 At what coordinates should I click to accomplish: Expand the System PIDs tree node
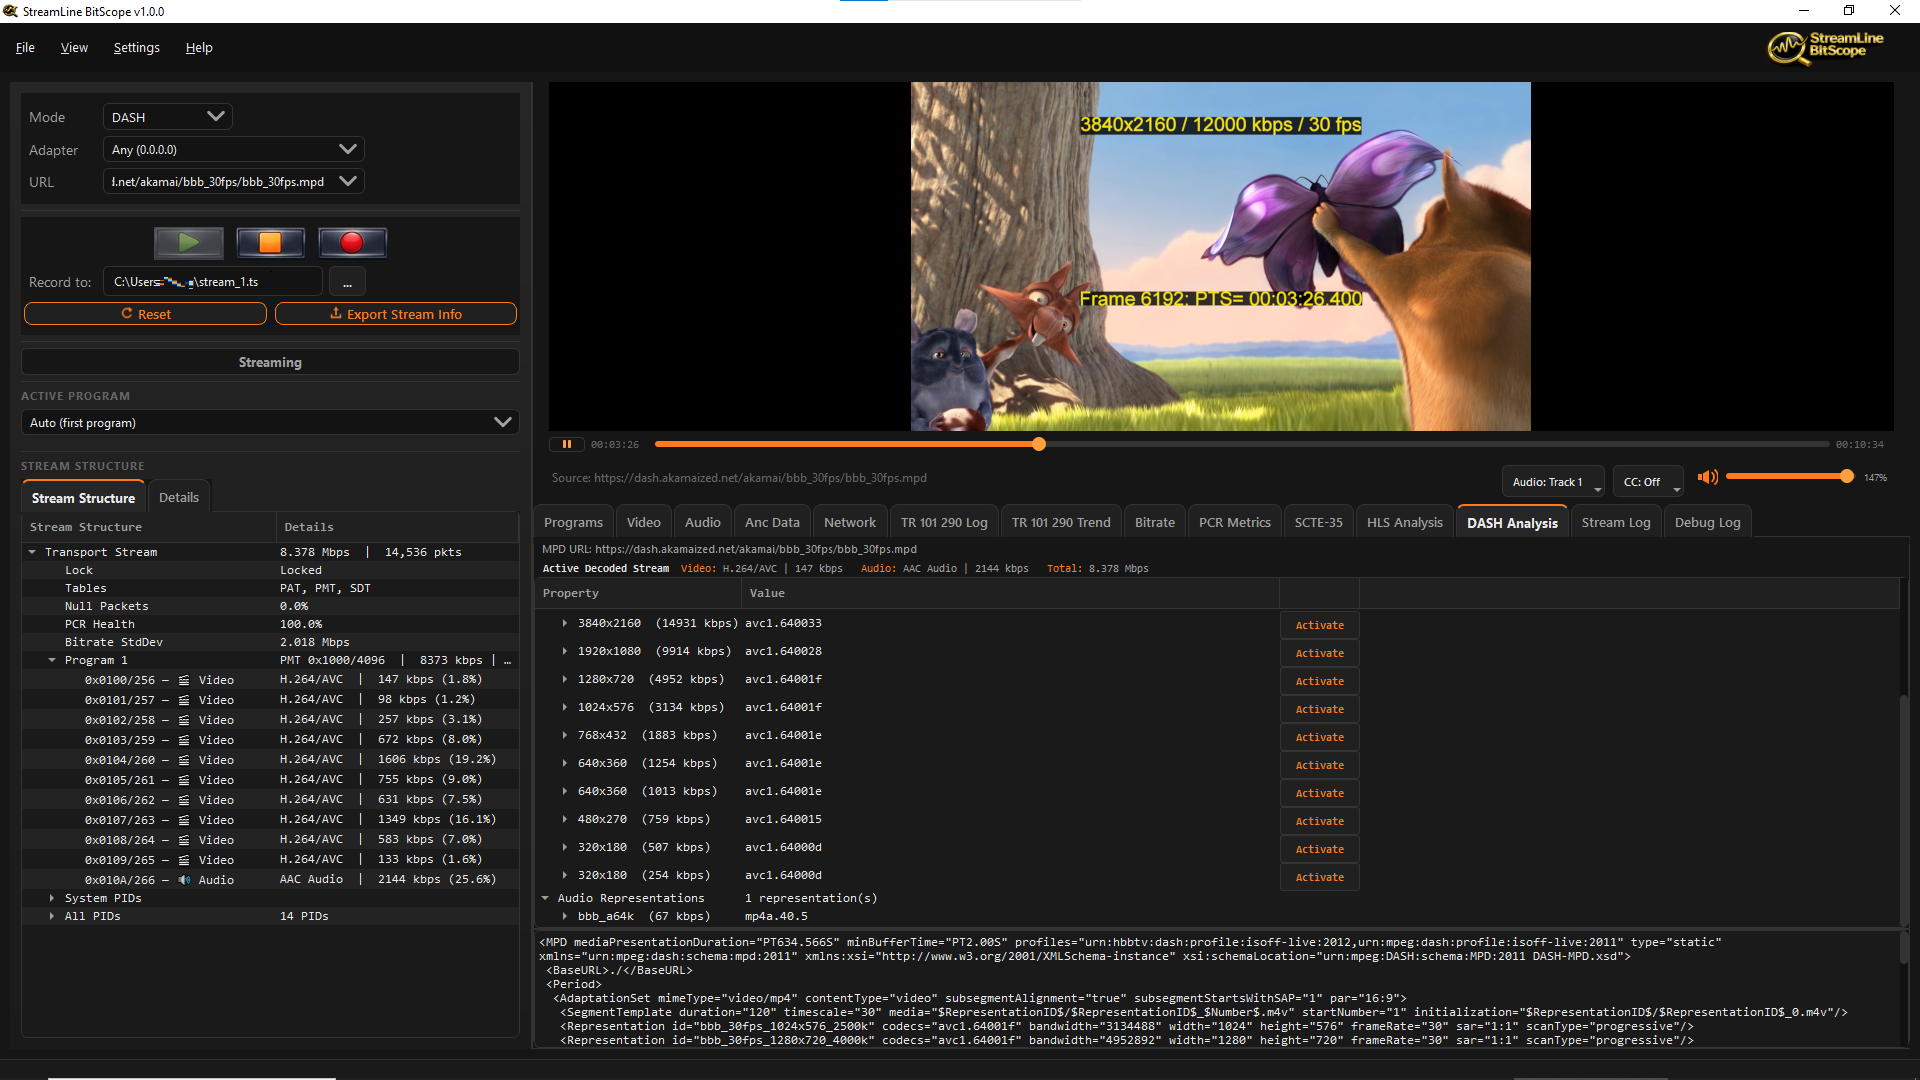pyautogui.click(x=52, y=899)
